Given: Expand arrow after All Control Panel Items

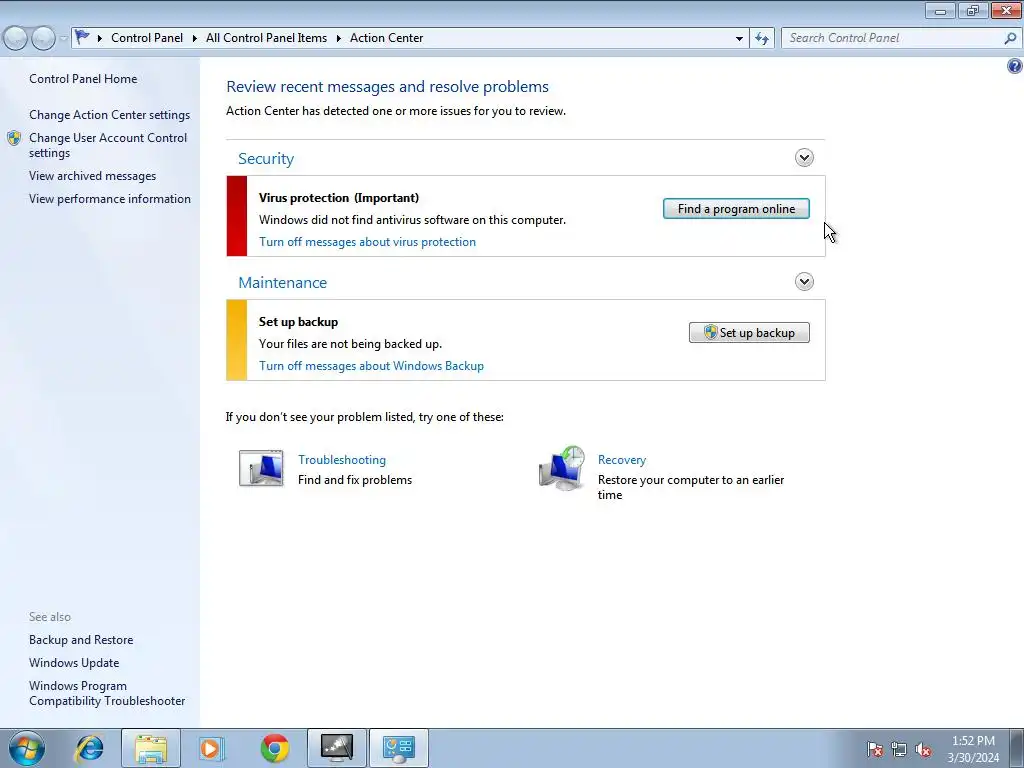Looking at the screenshot, I should [x=338, y=38].
